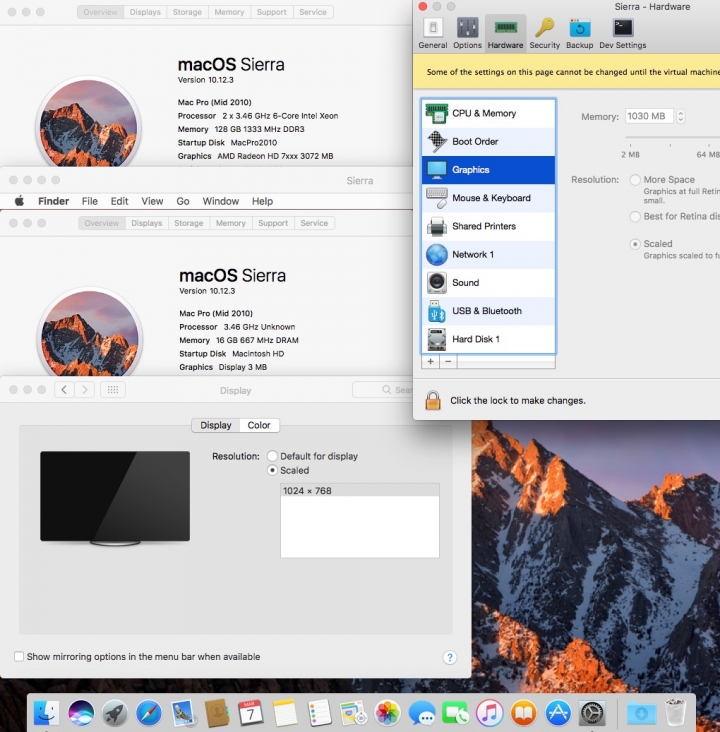Open Dev Settings terminal icon
720x732 pixels.
(x=622, y=33)
